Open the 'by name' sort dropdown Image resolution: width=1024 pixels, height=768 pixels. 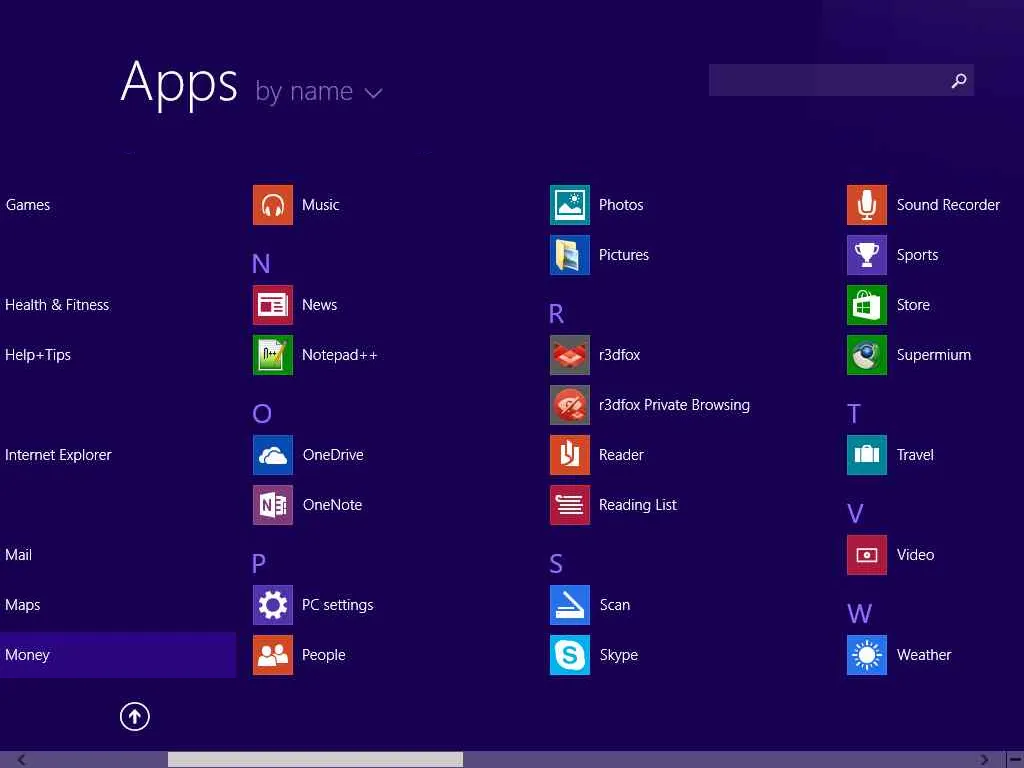click(318, 91)
